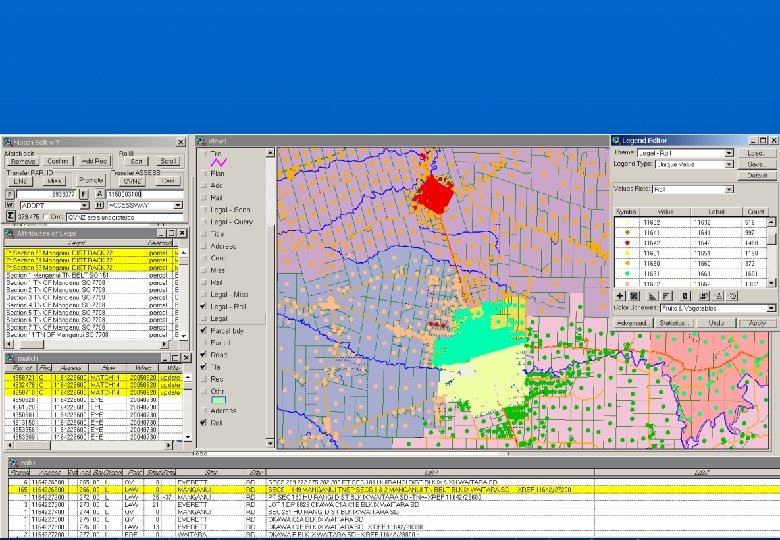Click the Count column header in Legend Editor
The image size is (780, 540).
point(755,212)
